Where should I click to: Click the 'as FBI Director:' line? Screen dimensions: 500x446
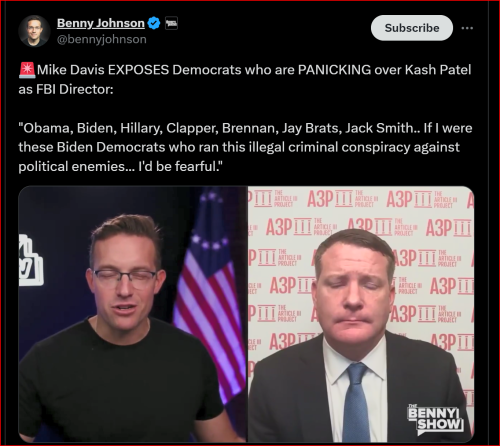coord(66,89)
